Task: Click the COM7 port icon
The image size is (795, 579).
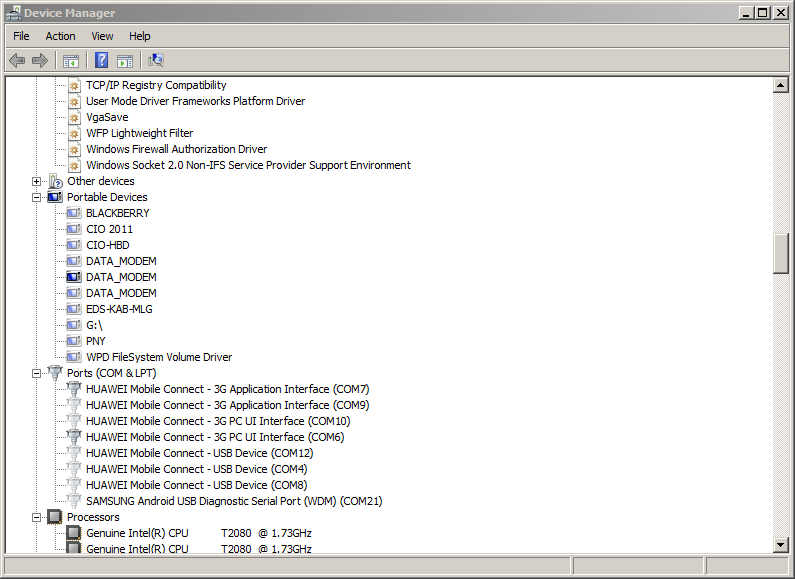Action: [74, 389]
